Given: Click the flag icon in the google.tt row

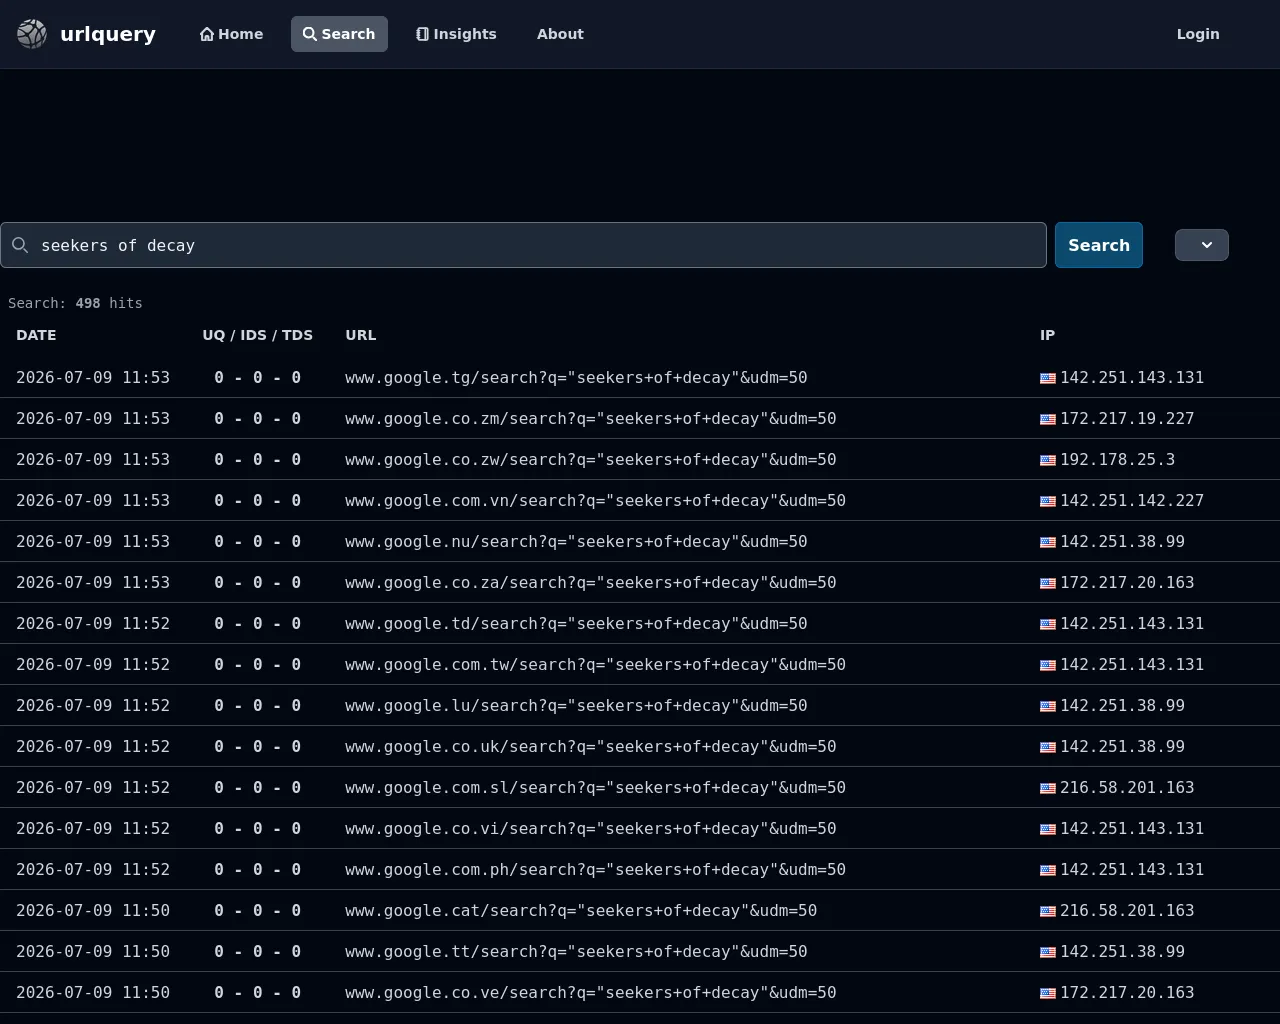Looking at the screenshot, I should tap(1048, 952).
